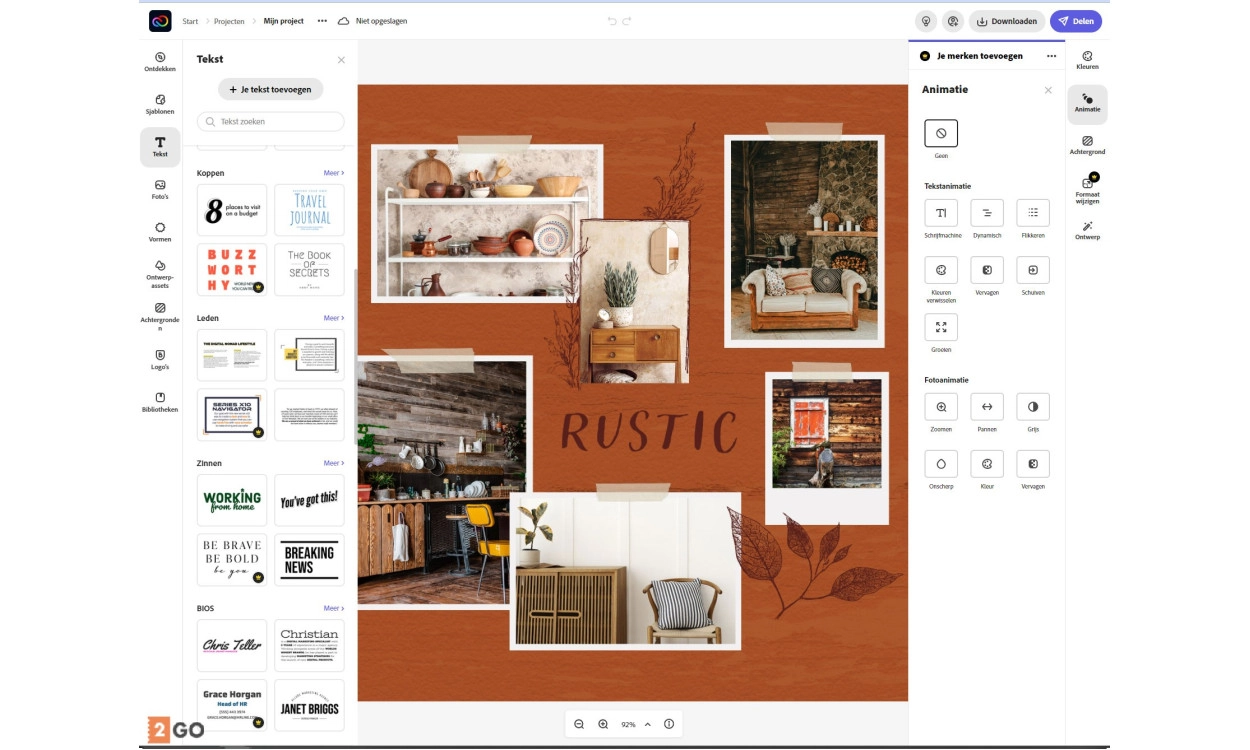This screenshot has width=1250, height=750.
Task: Select the Pannen photo animation
Action: pos(987,407)
